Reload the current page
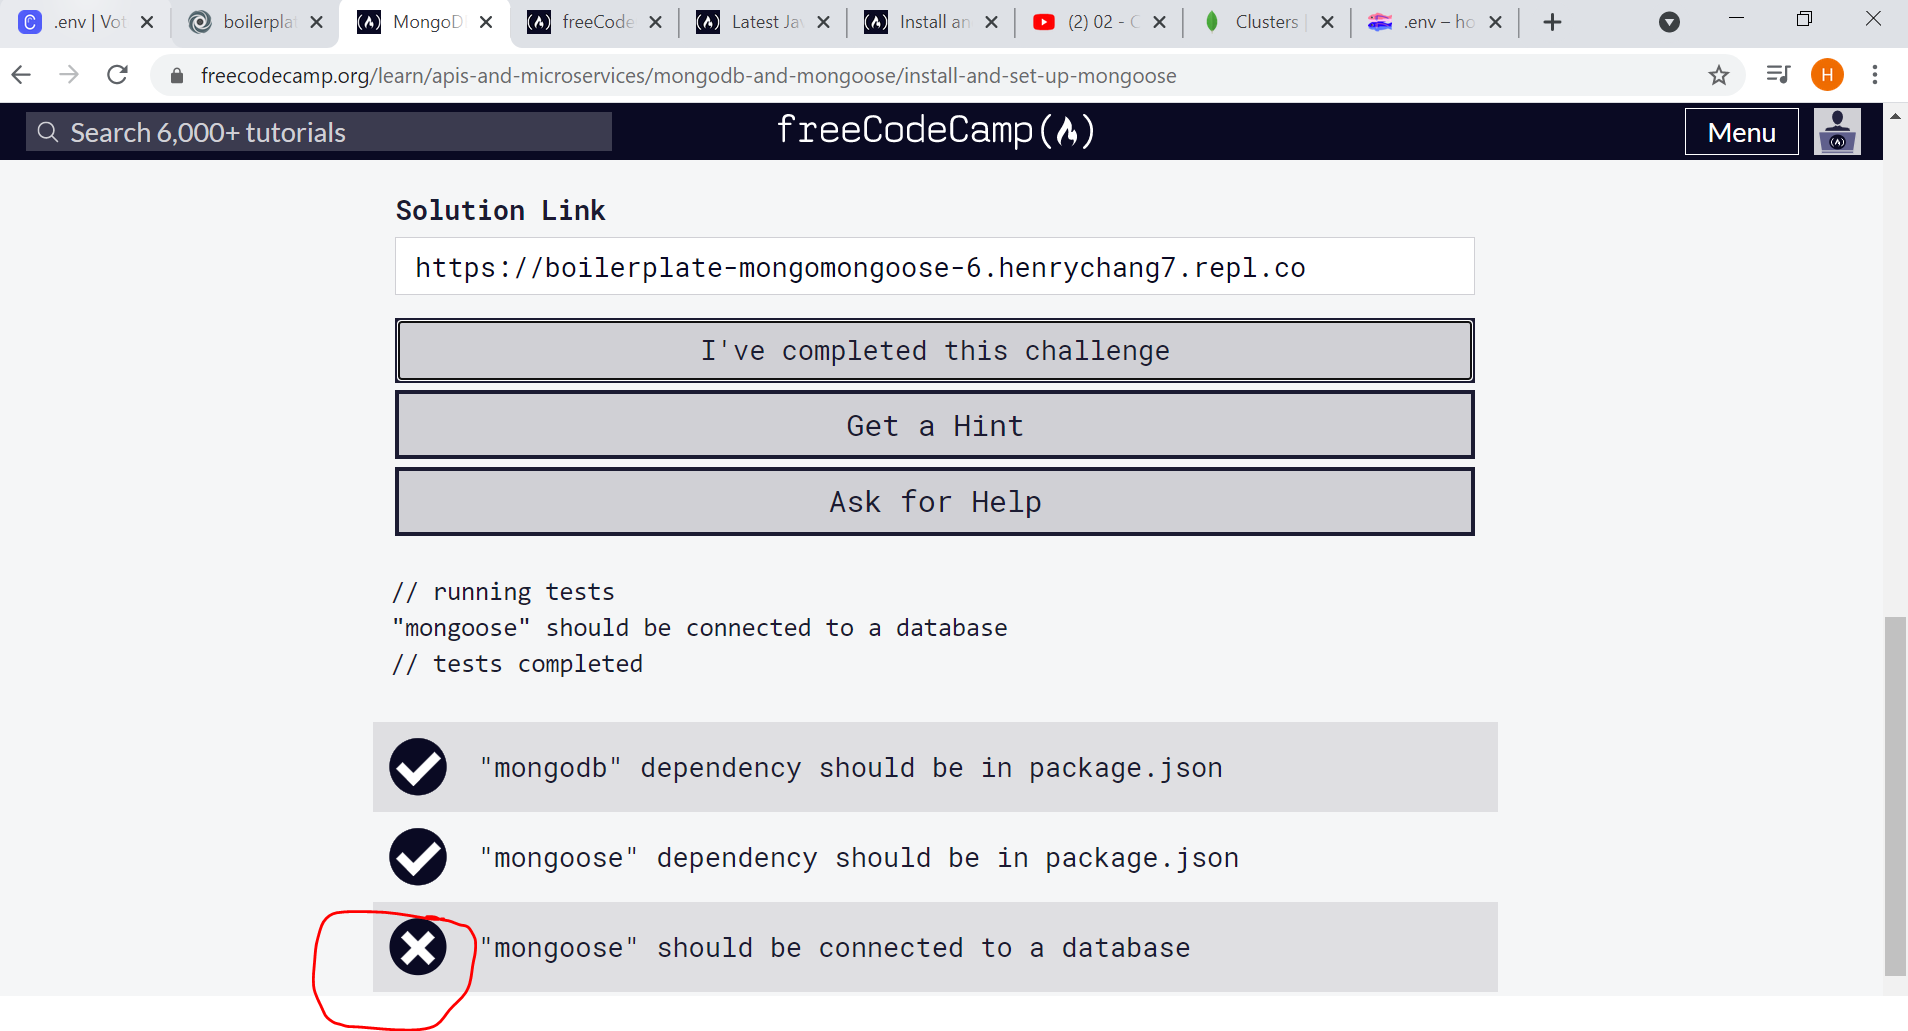Image resolution: width=1908 pixels, height=1031 pixels. [117, 74]
